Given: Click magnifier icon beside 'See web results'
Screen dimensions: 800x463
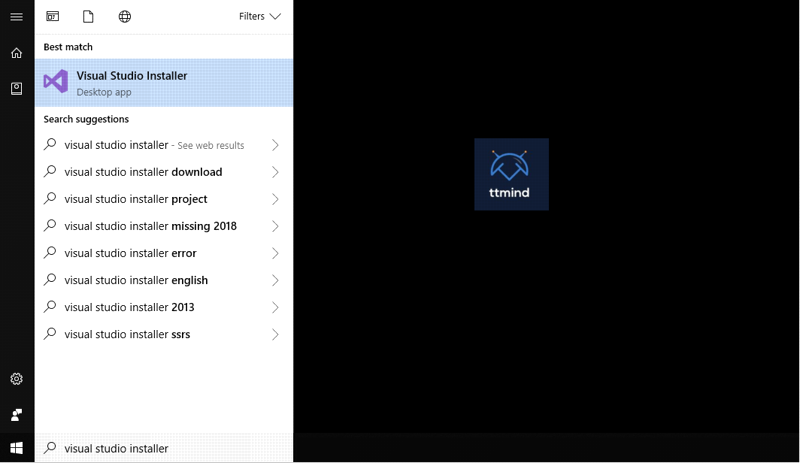Looking at the screenshot, I should coord(50,144).
